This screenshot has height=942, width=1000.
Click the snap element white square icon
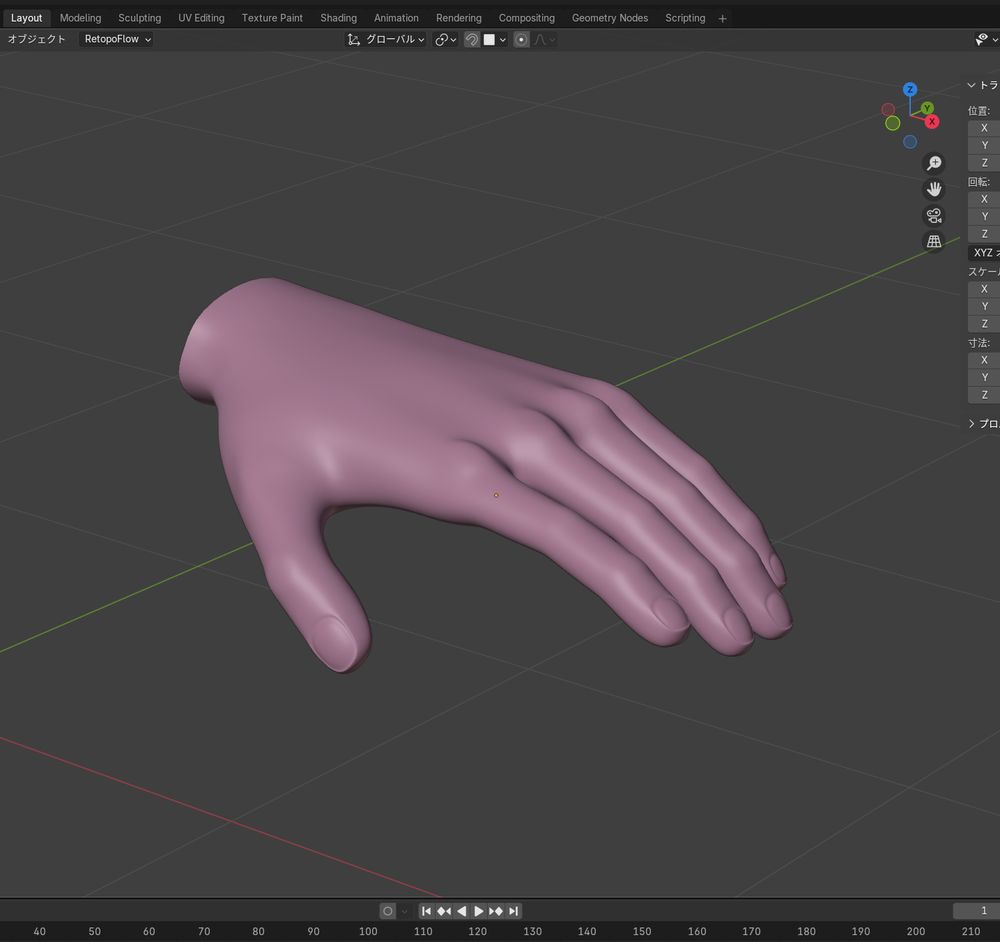[489, 40]
